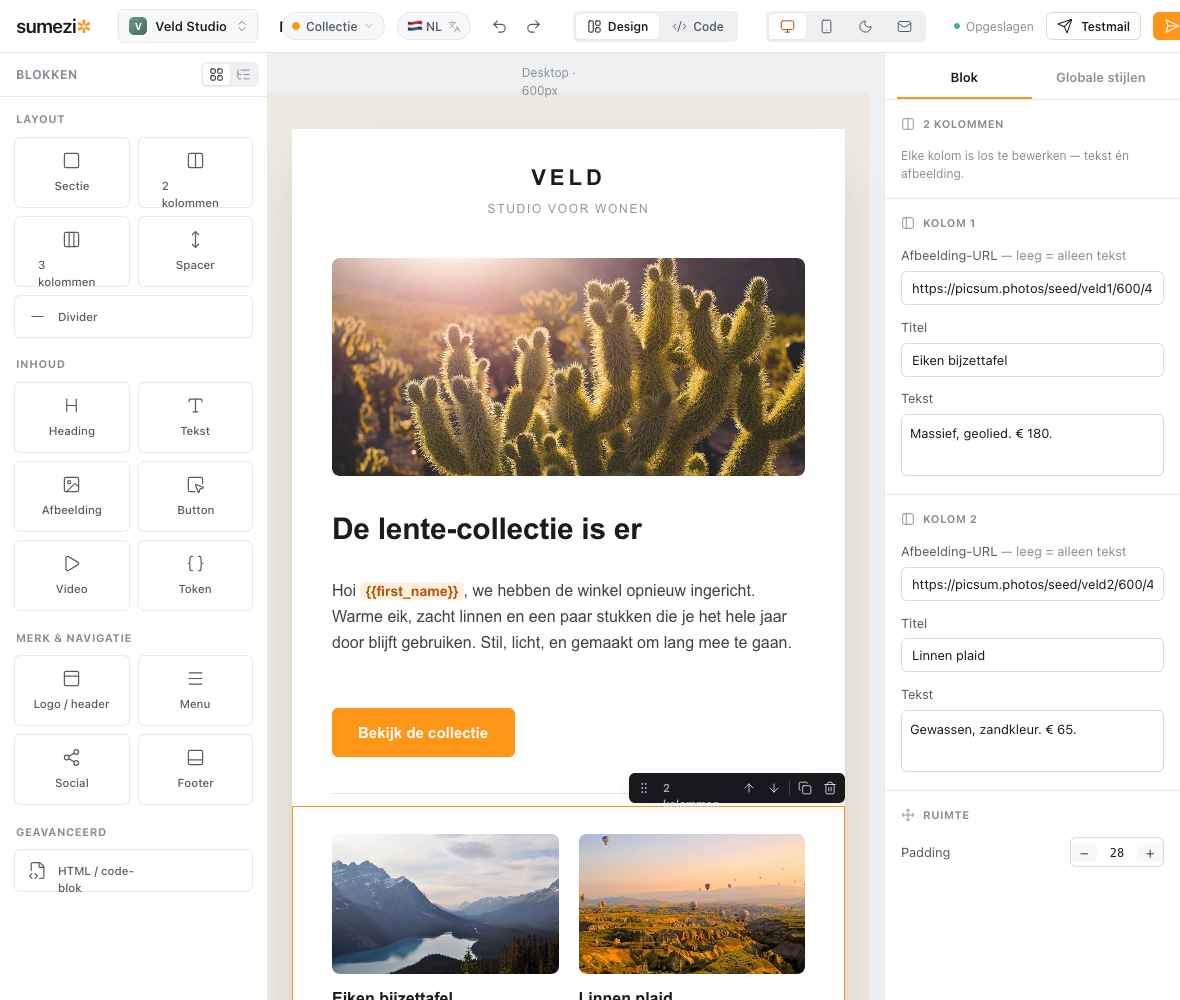Add a 3 kolommen layout block
The width and height of the screenshot is (1180, 1000).
pyautogui.click(x=71, y=251)
